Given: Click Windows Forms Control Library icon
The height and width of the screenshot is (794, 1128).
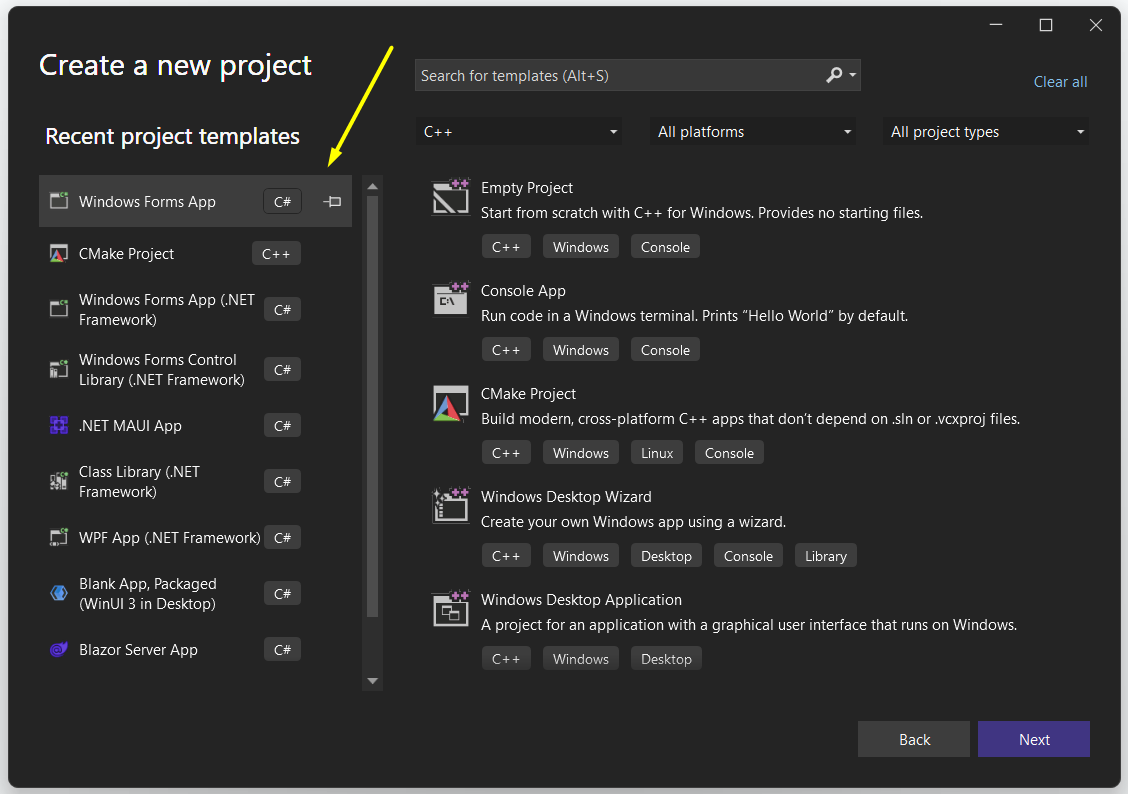Looking at the screenshot, I should (x=58, y=370).
